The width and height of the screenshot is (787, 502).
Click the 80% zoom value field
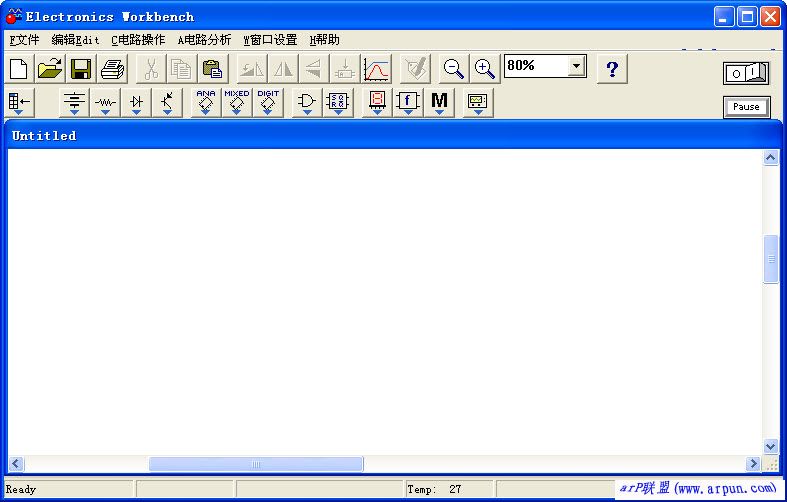(x=536, y=66)
